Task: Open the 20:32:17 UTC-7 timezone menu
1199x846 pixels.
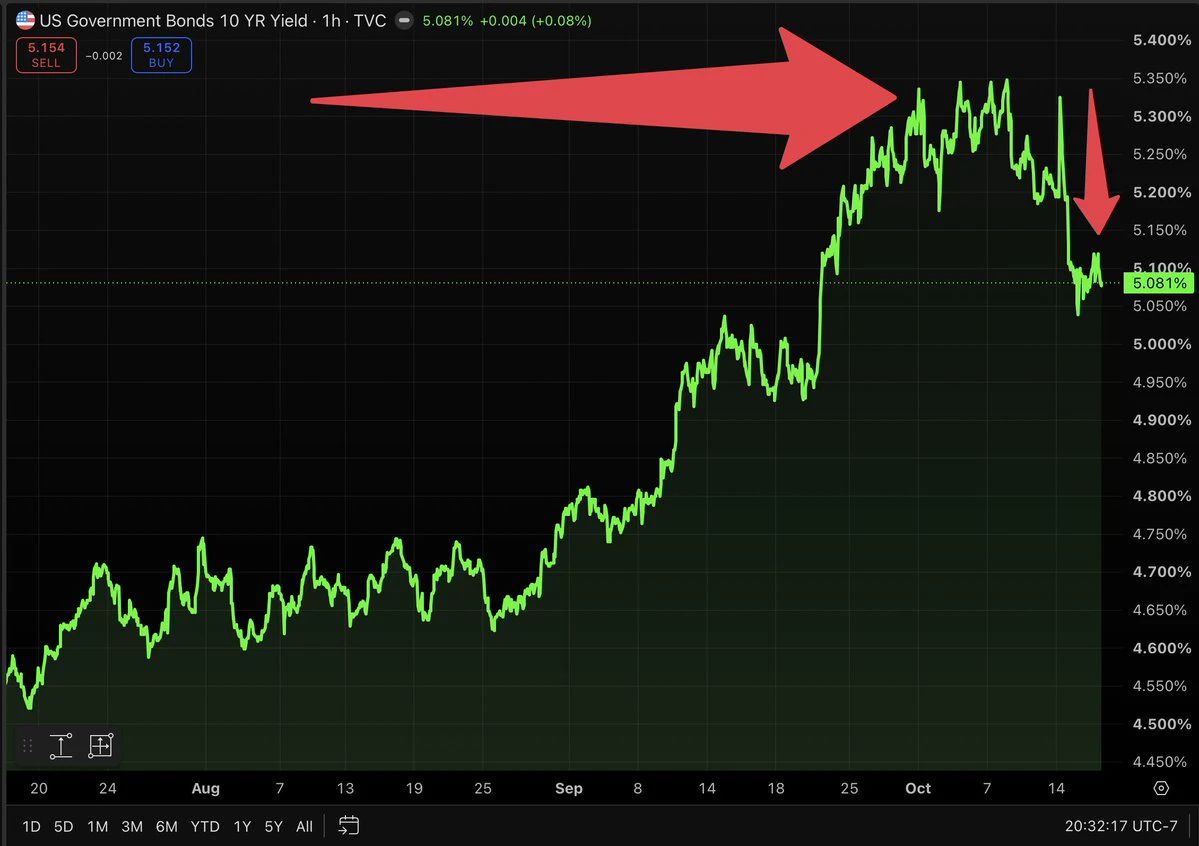Action: (1121, 826)
